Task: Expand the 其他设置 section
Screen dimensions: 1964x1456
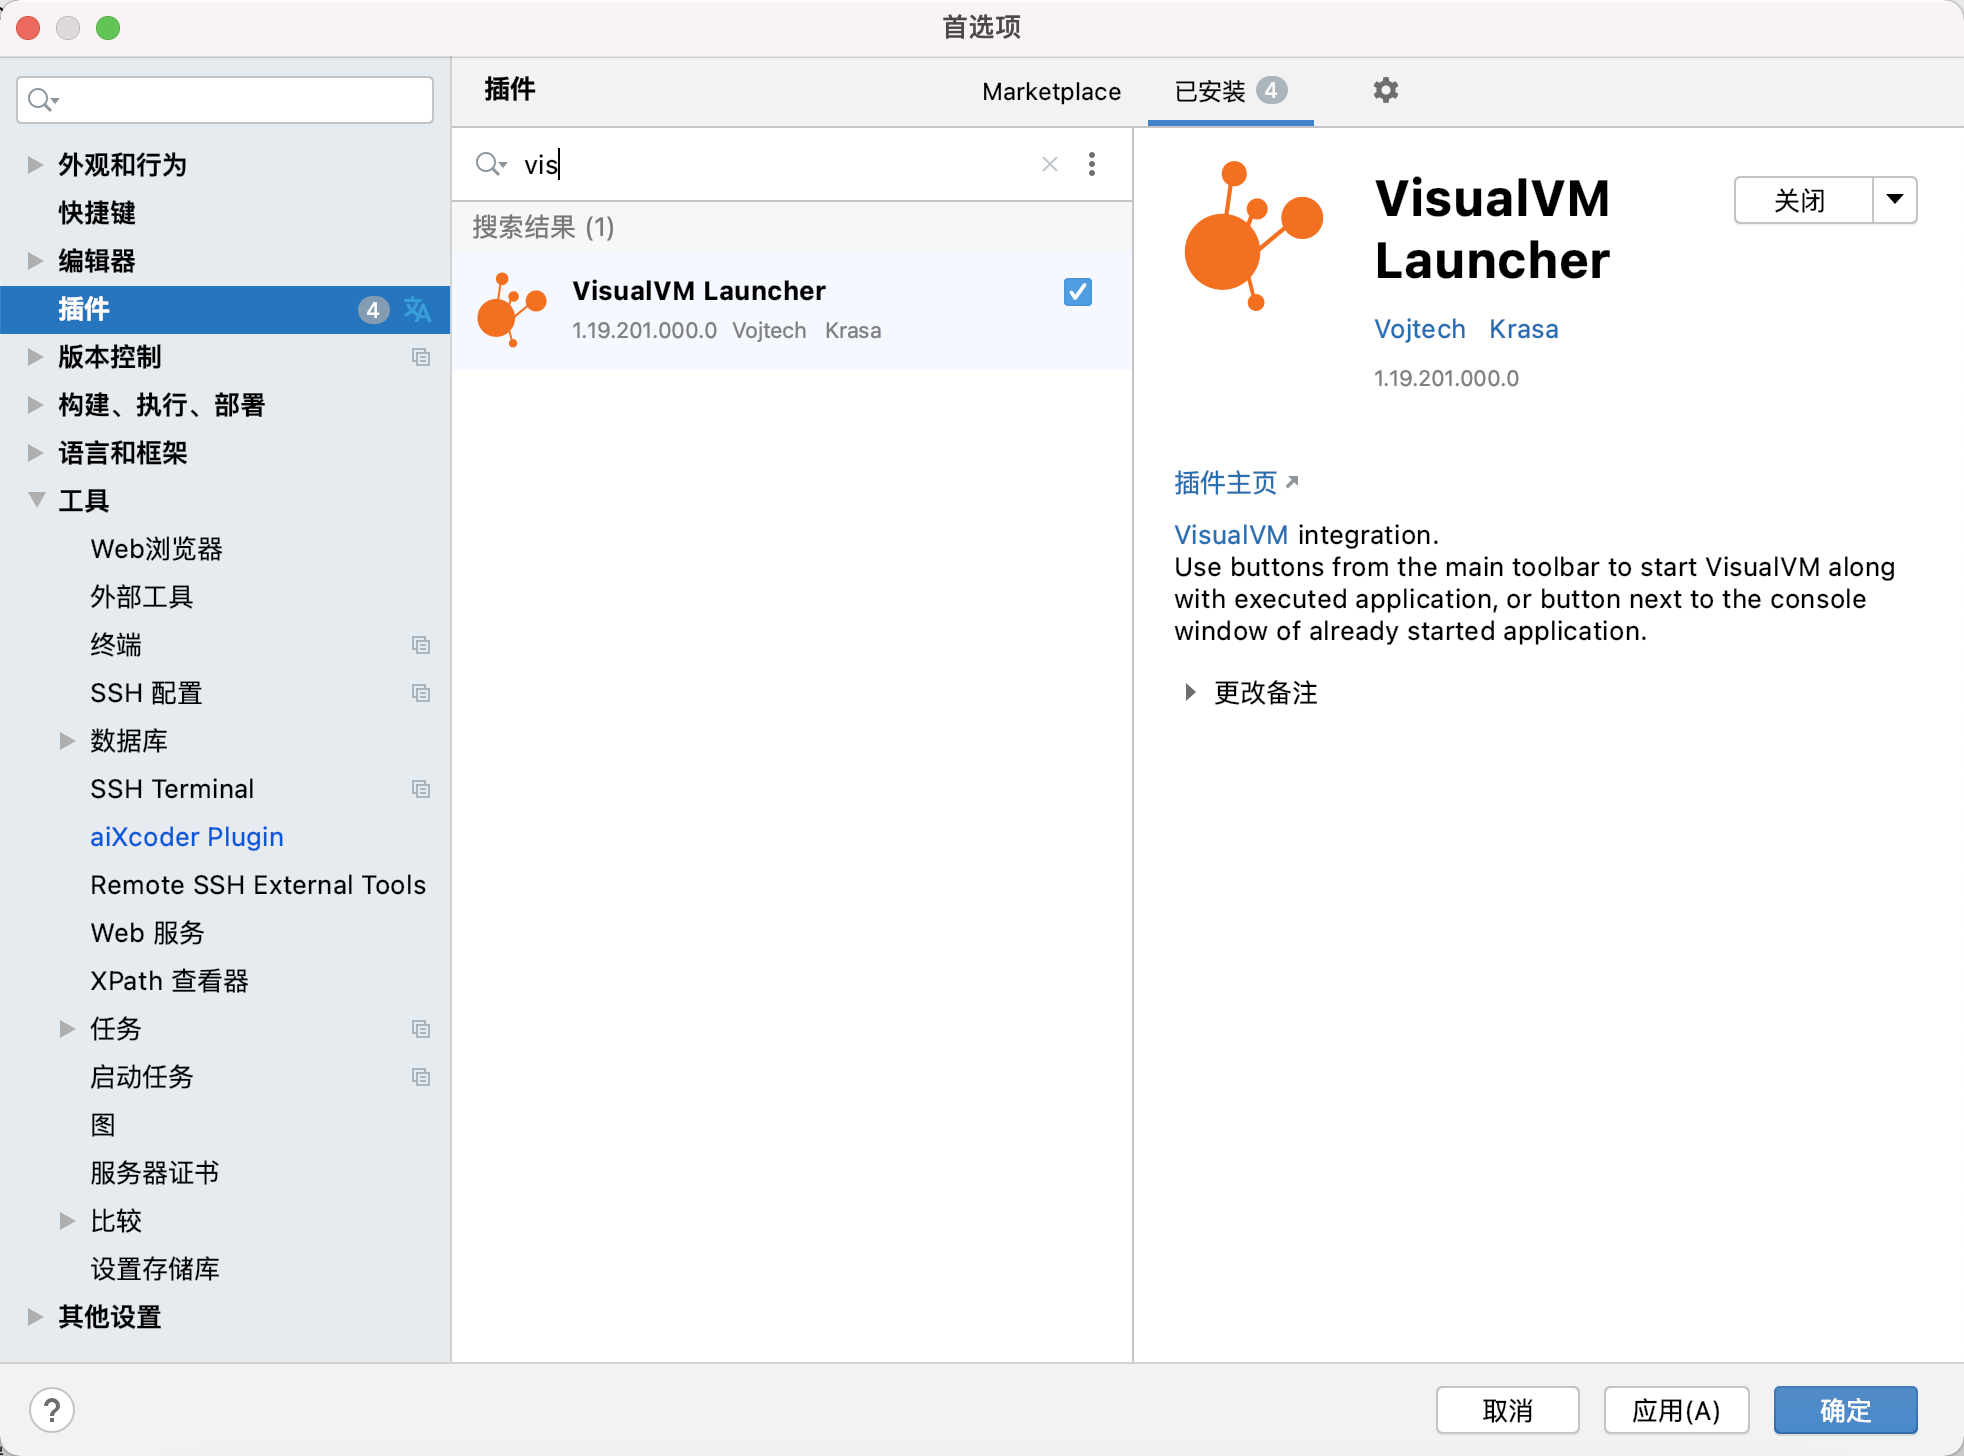Action: 36,1317
